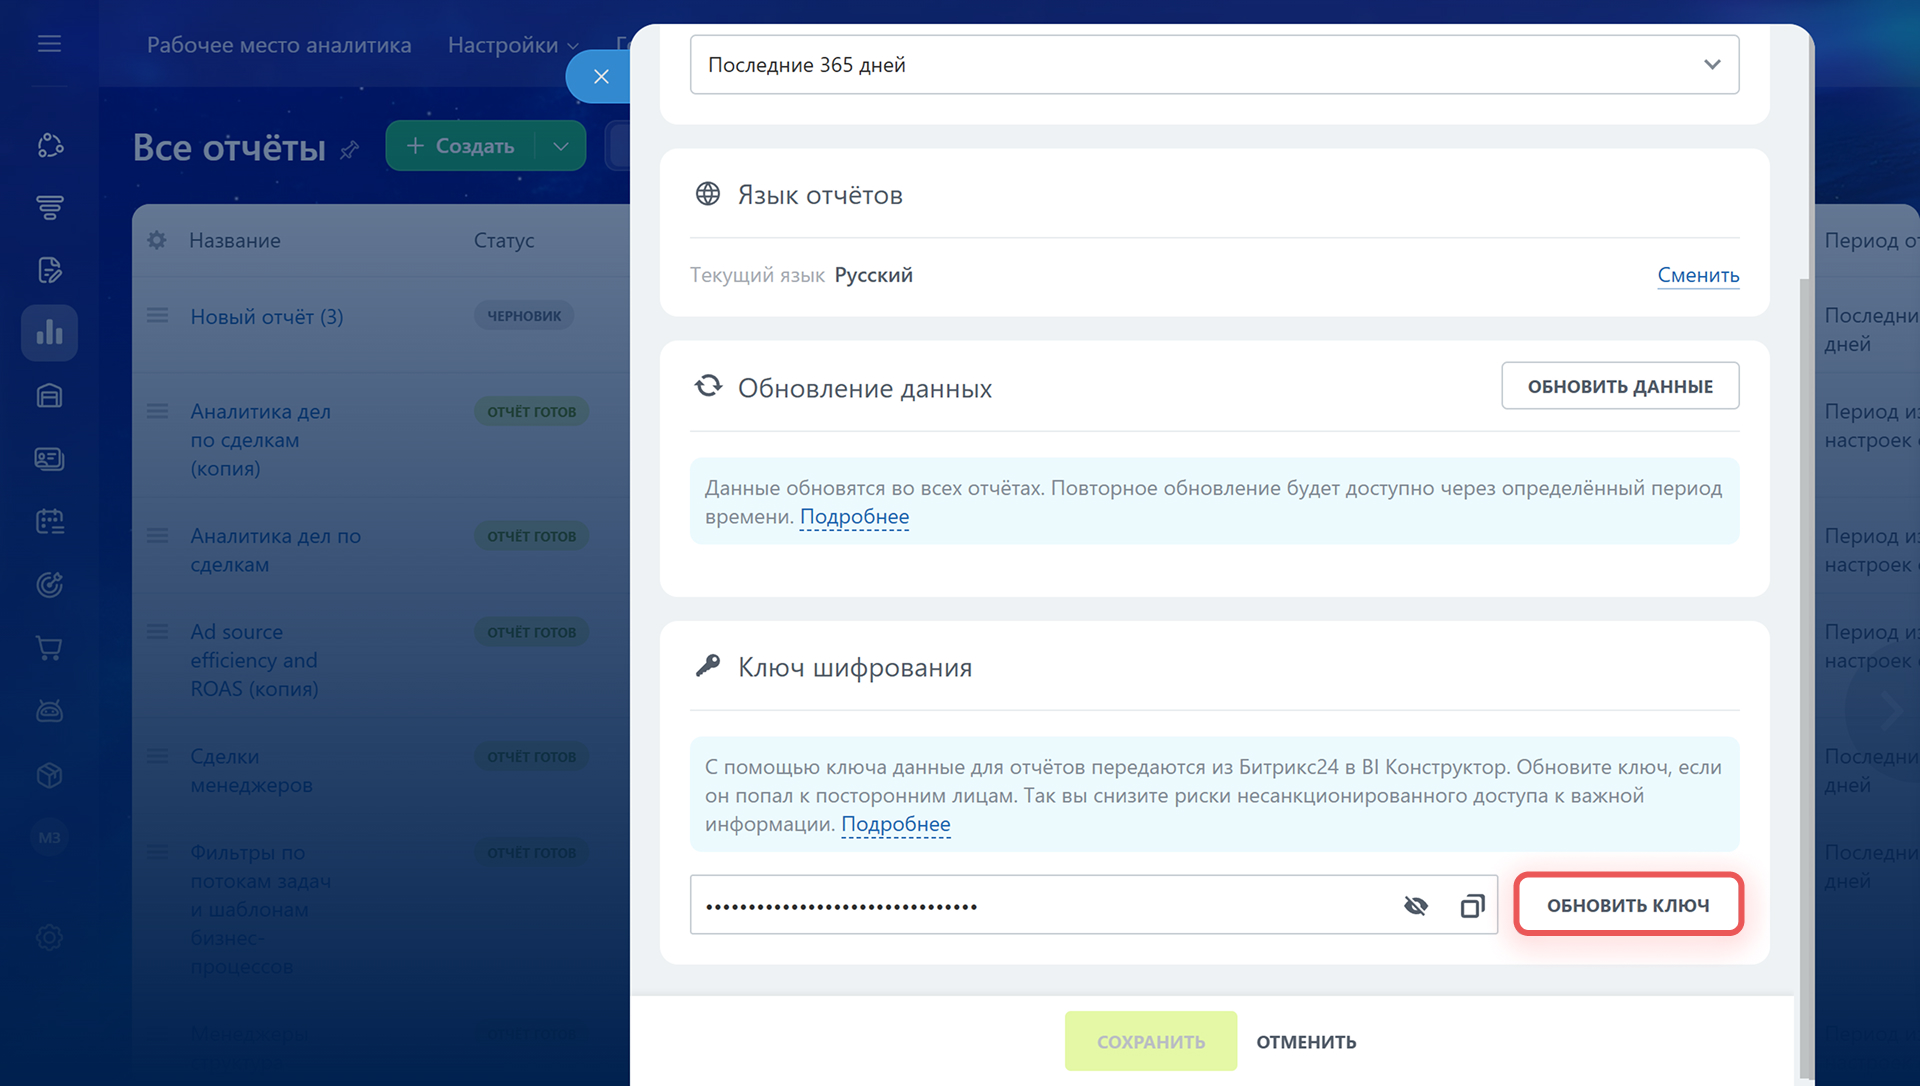Toggle encryption key visibility eye icon
The width and height of the screenshot is (1920, 1086).
point(1415,906)
